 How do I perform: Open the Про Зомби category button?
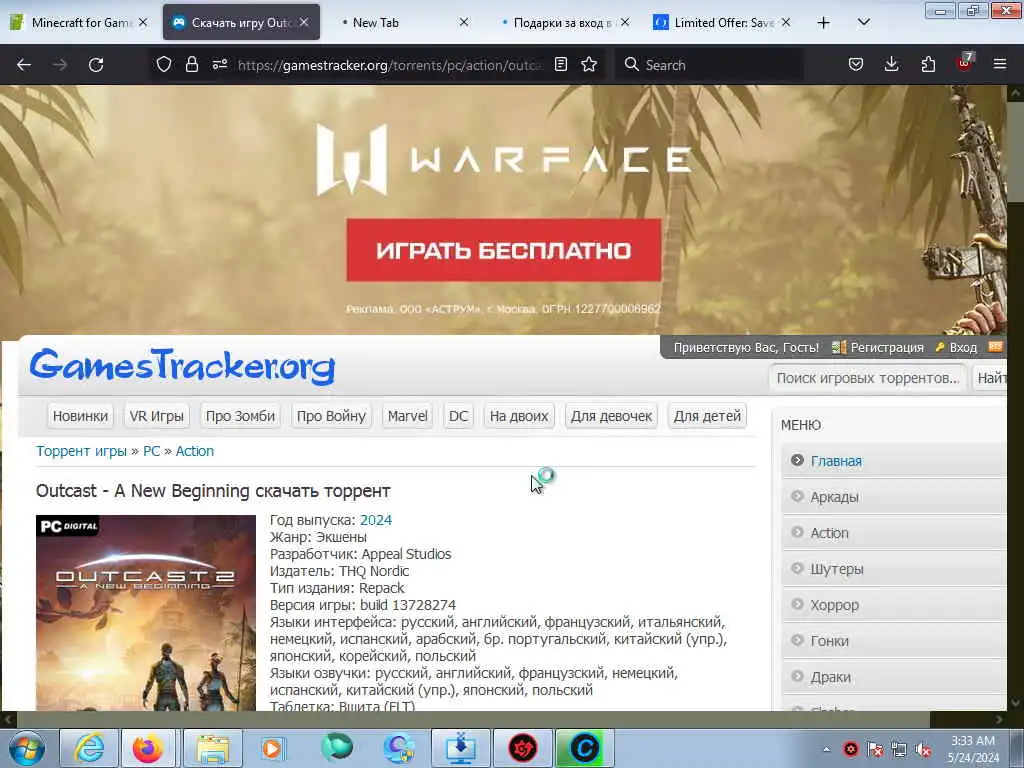(x=240, y=416)
